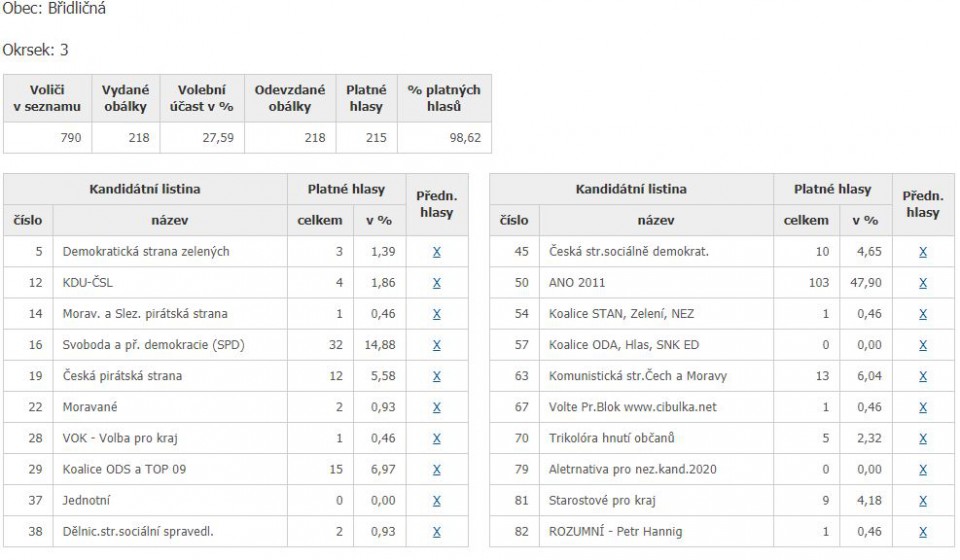This screenshot has width=960, height=560.
Task: Click the Volební účast v % column header
Action: point(202,98)
